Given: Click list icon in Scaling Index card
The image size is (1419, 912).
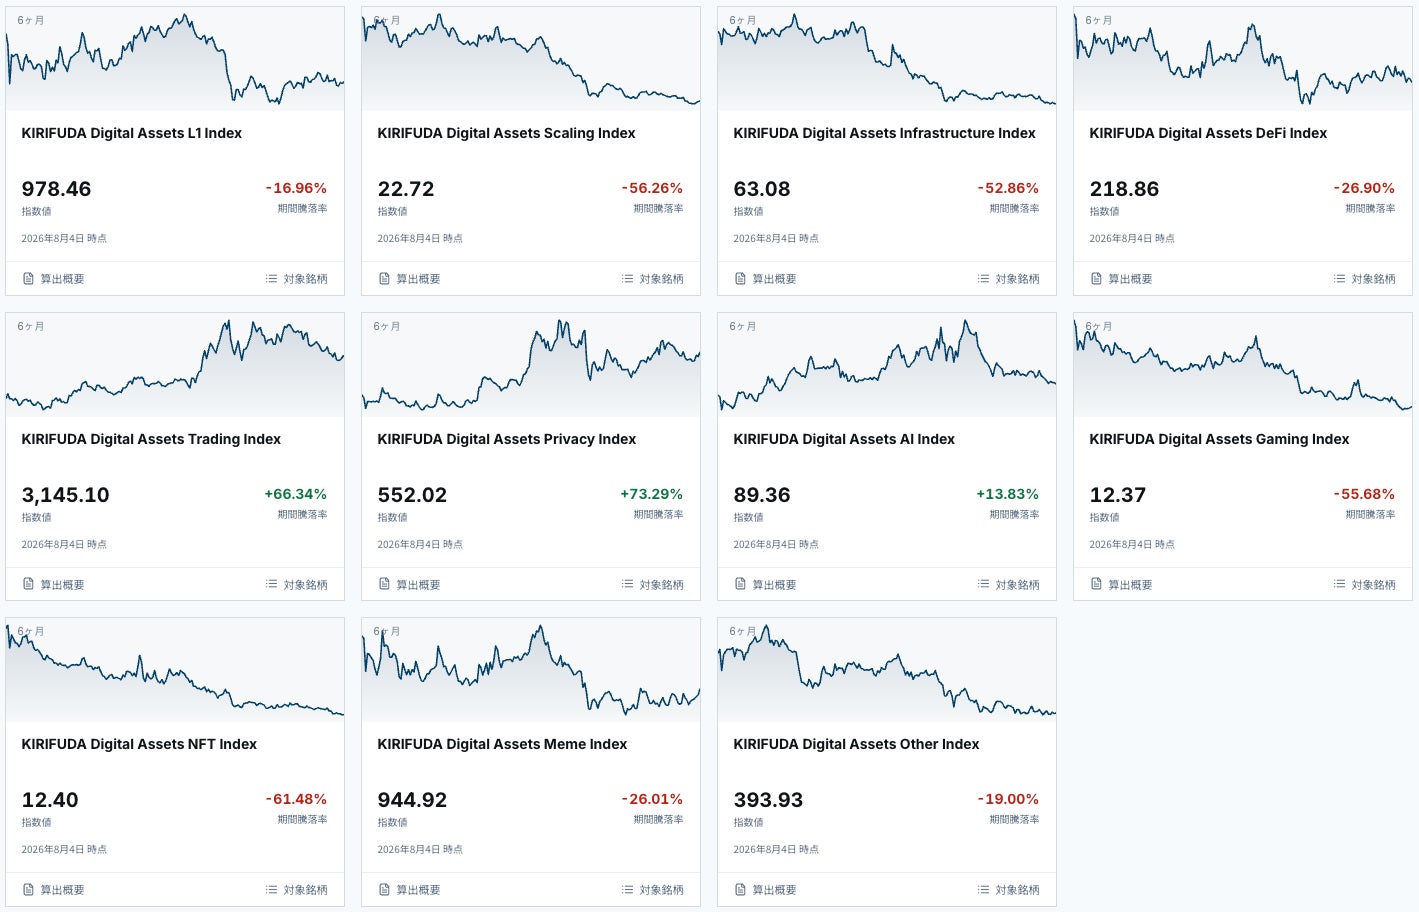Looking at the screenshot, I should click(x=627, y=279).
